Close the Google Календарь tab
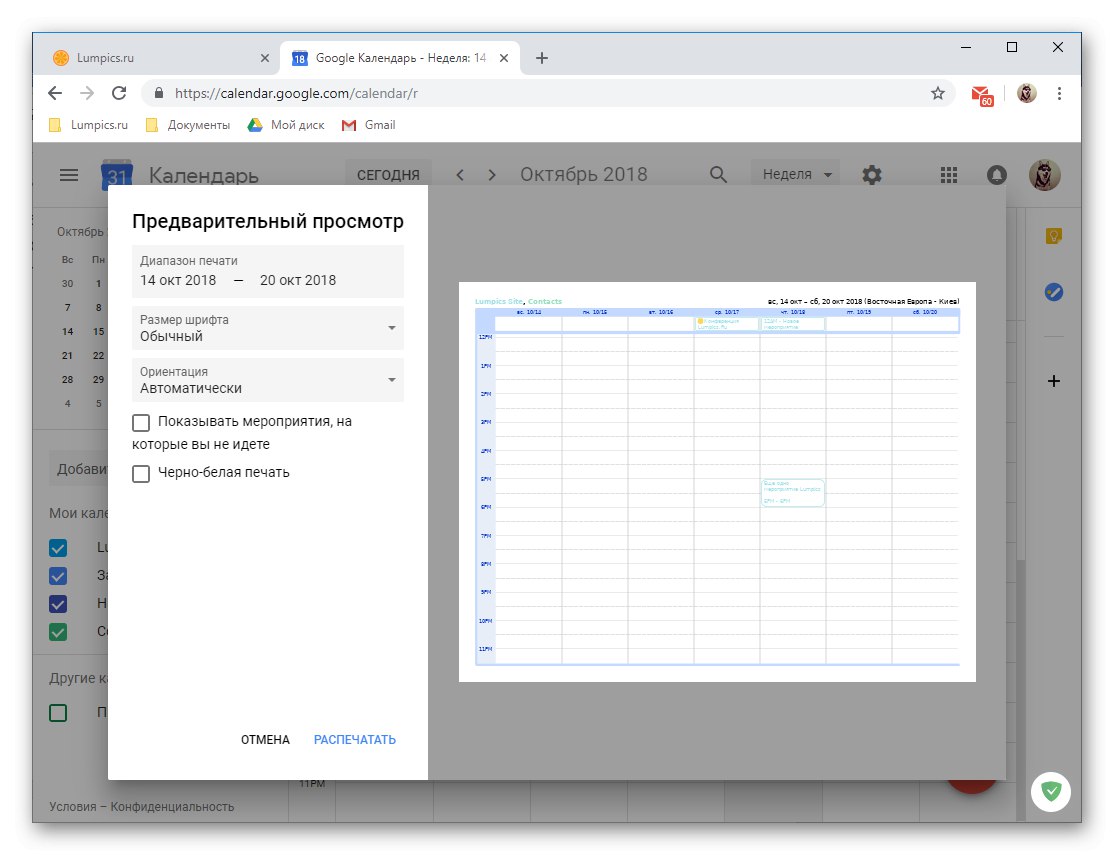1114x855 pixels. pyautogui.click(x=504, y=58)
